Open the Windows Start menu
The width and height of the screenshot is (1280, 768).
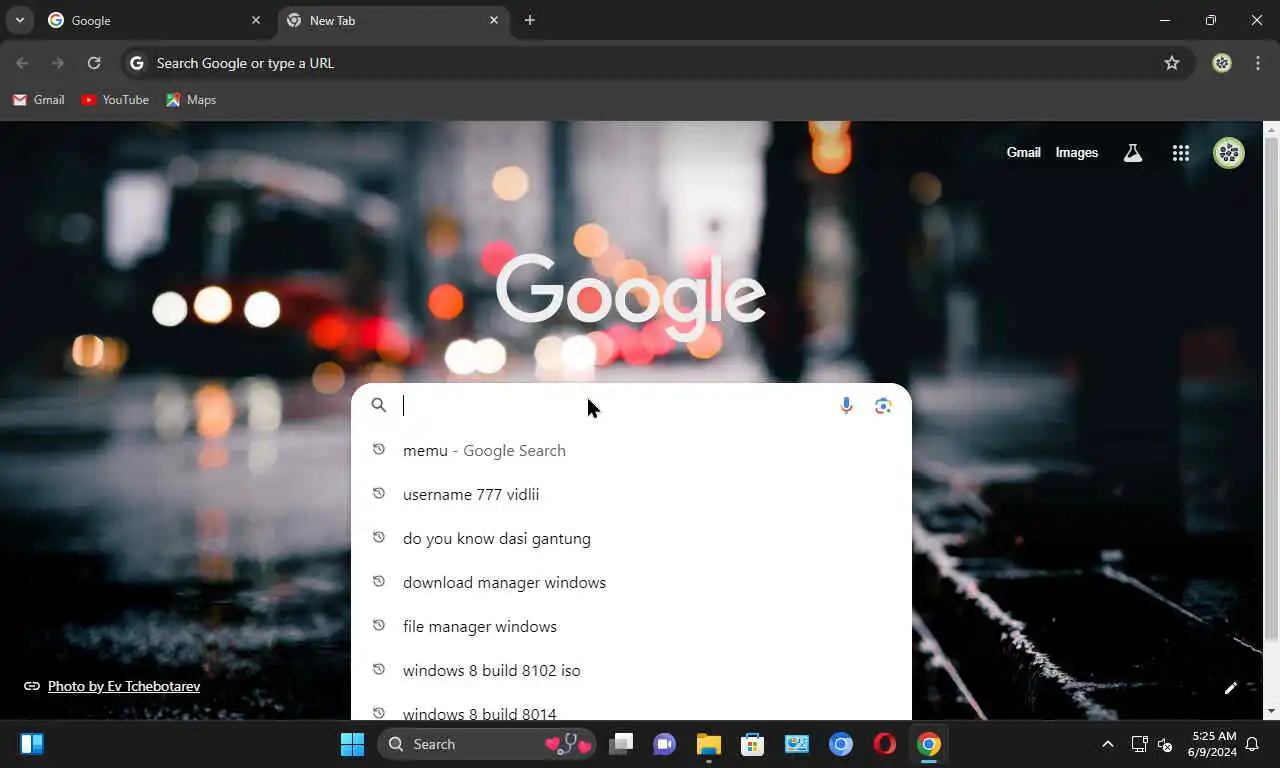coord(352,744)
